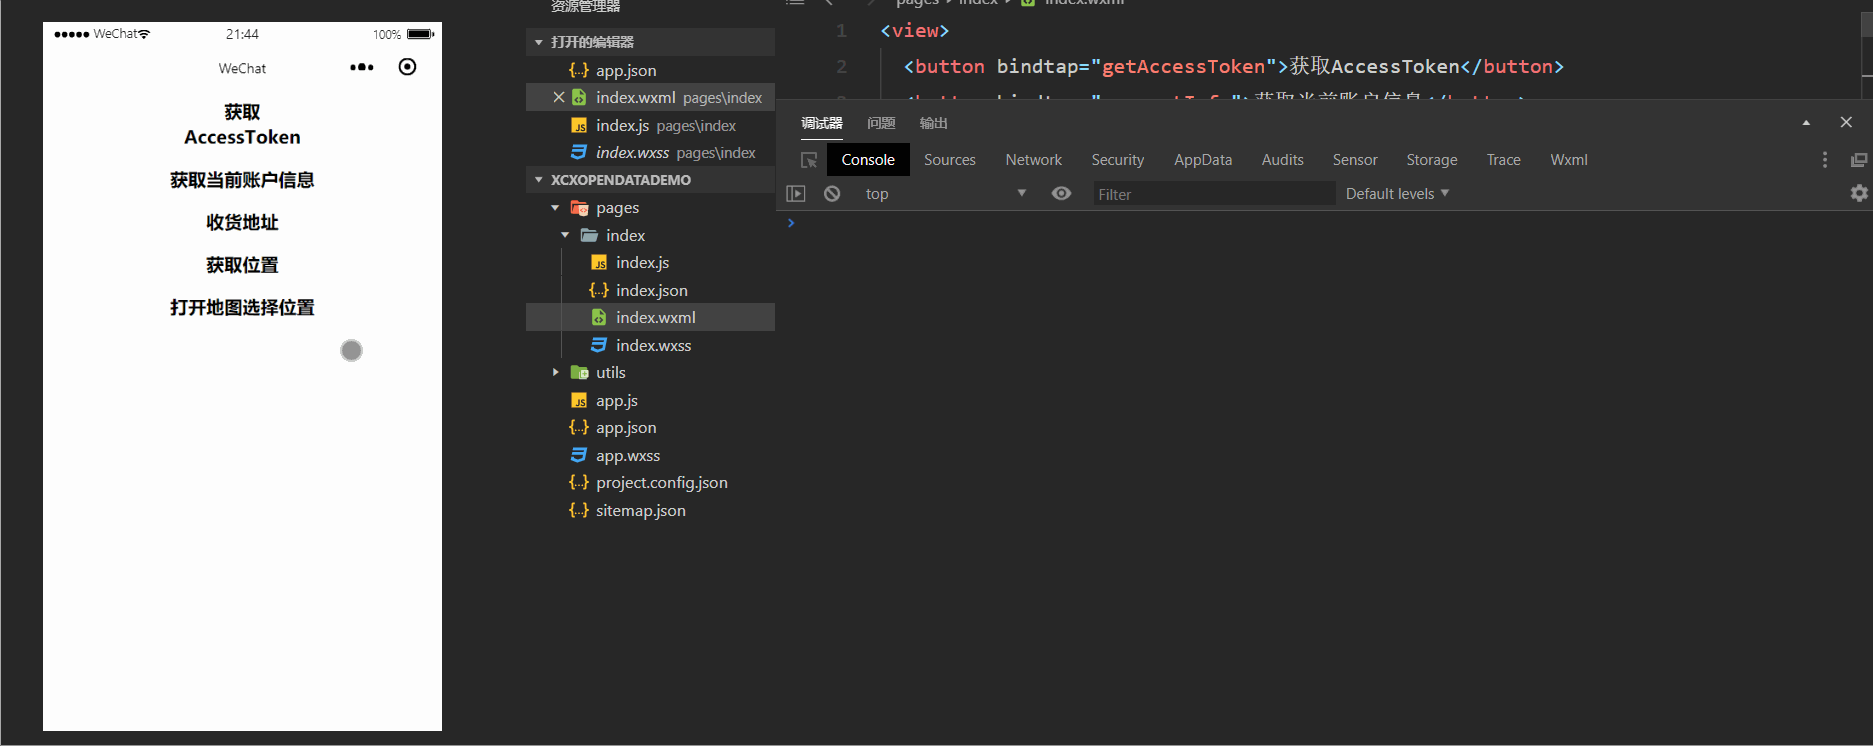Switch to the Sensor tab
This screenshot has height=746, width=1873.
click(x=1355, y=160)
